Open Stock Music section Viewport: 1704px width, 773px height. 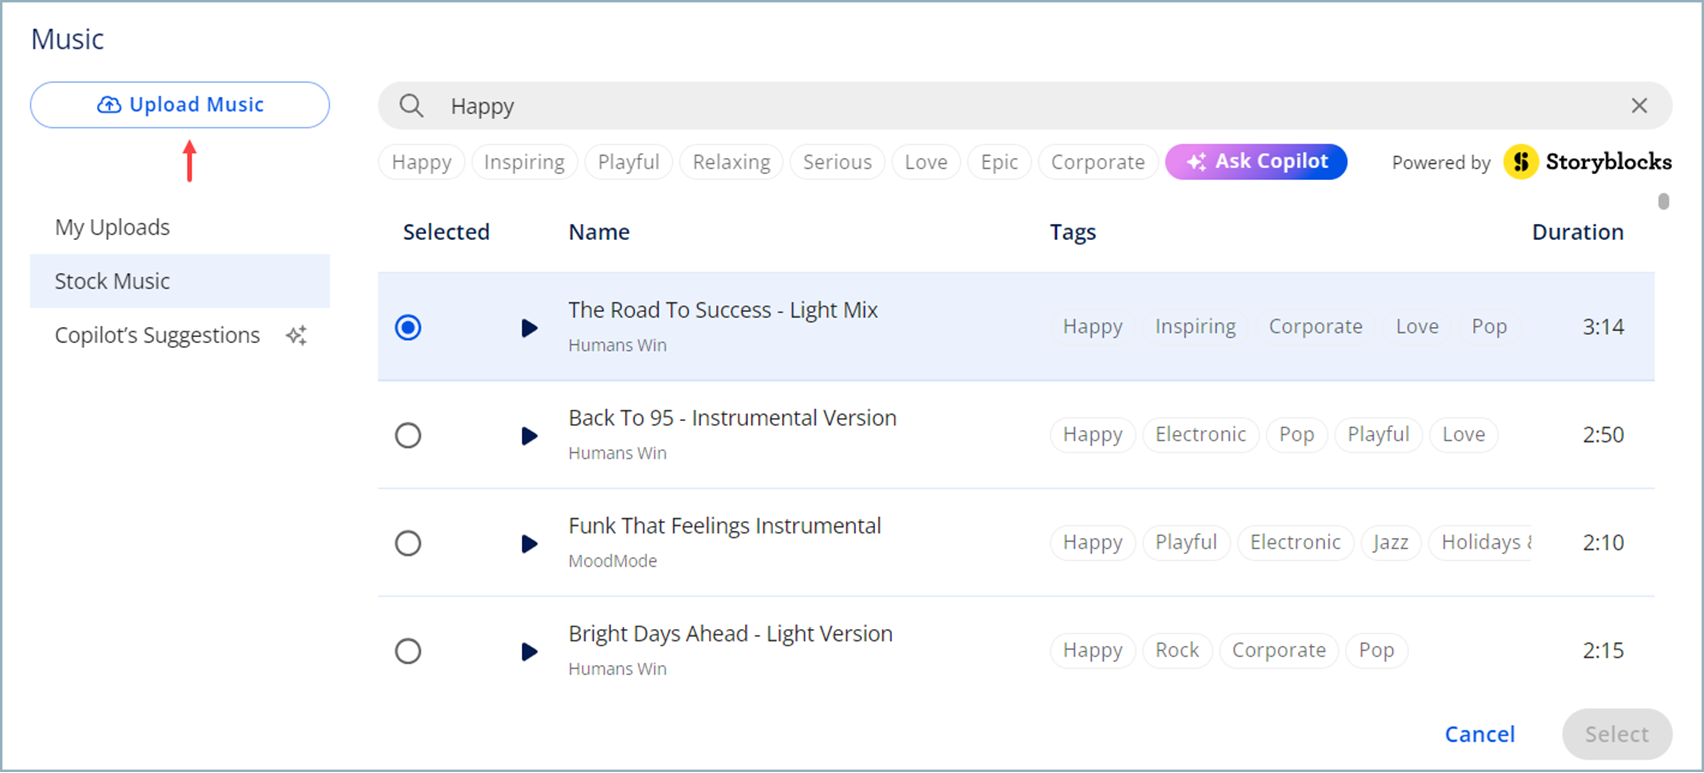[x=180, y=281]
